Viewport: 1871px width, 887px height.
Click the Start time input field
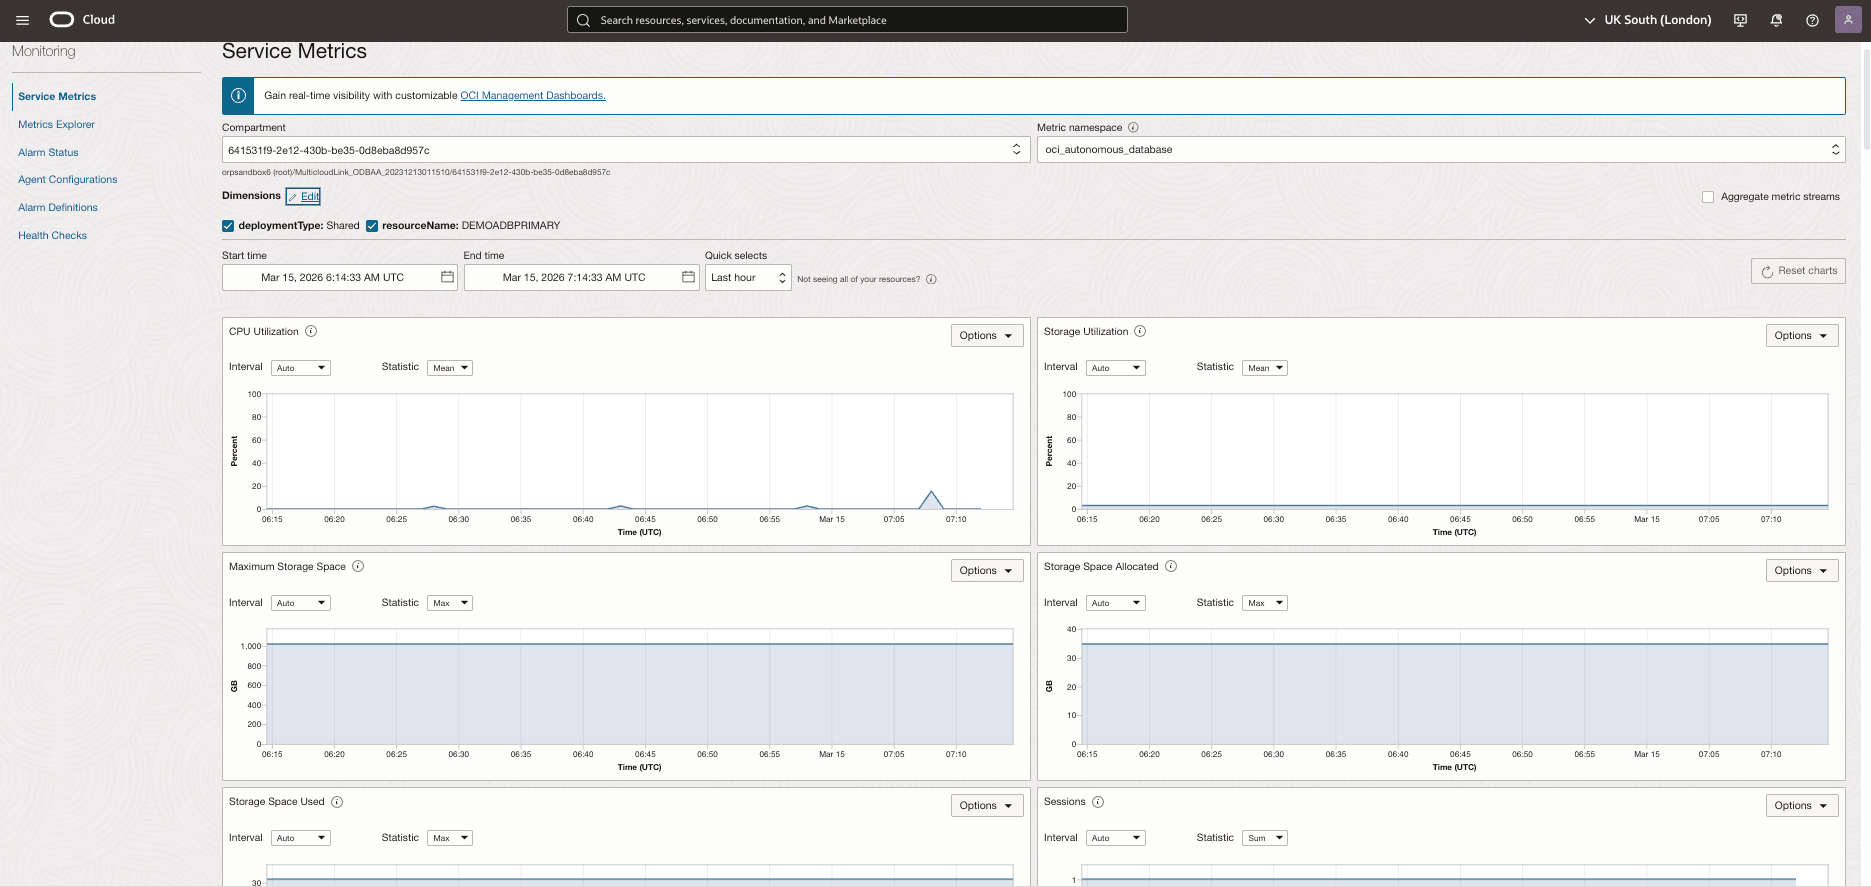coord(340,277)
